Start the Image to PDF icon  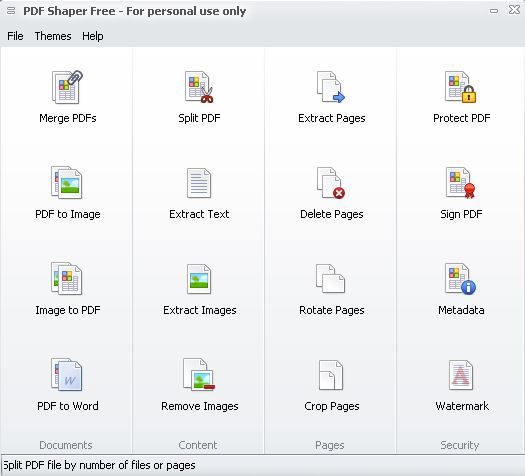67,279
